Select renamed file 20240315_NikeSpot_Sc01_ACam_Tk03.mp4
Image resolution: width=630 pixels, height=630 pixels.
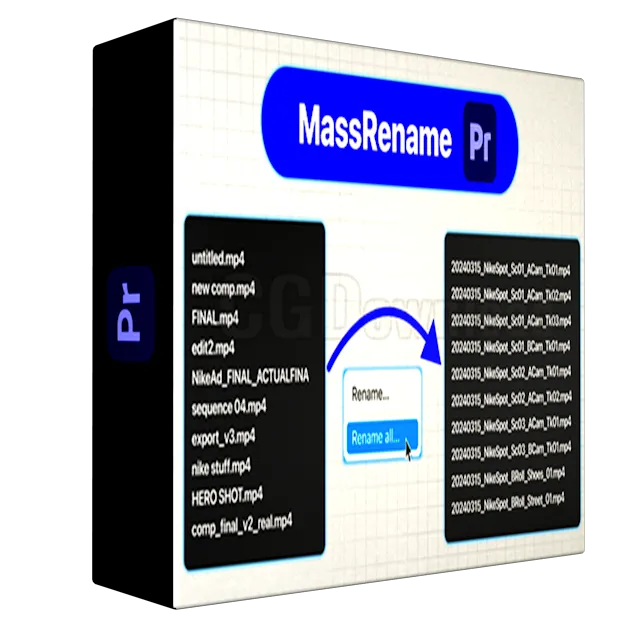coord(511,320)
